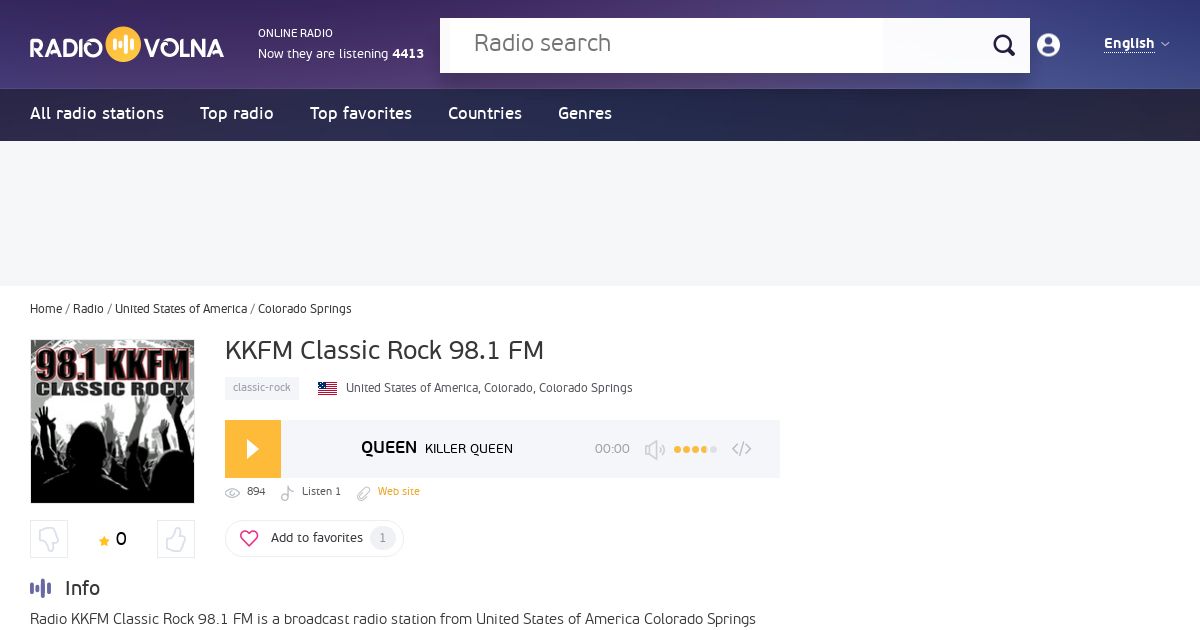Click the United States flag icon

click(327, 389)
